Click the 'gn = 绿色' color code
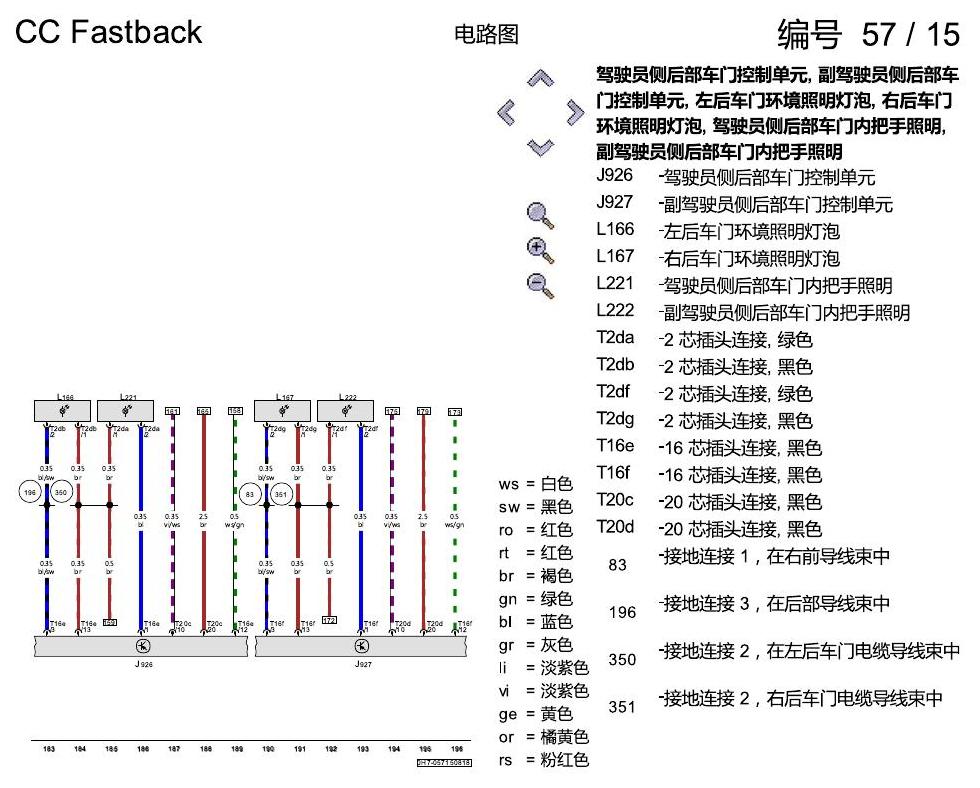 536,599
